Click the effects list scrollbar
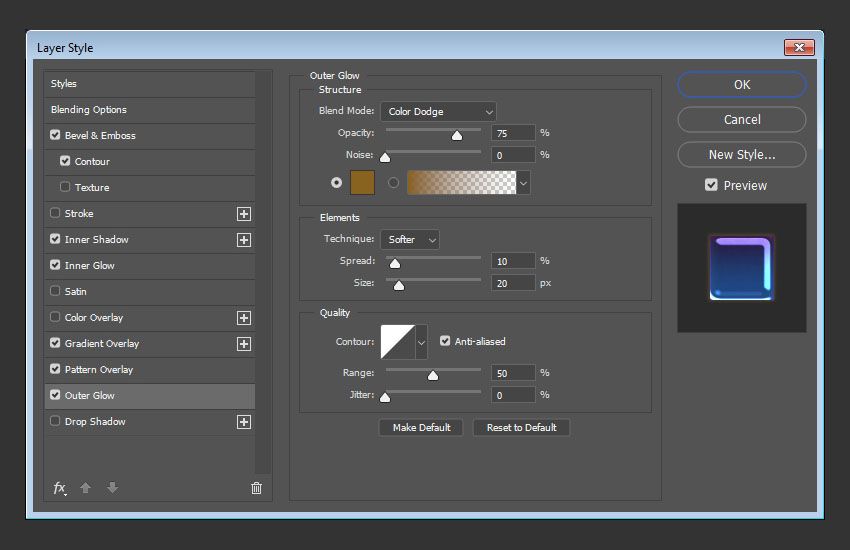The width and height of the screenshot is (850, 550). click(263, 273)
